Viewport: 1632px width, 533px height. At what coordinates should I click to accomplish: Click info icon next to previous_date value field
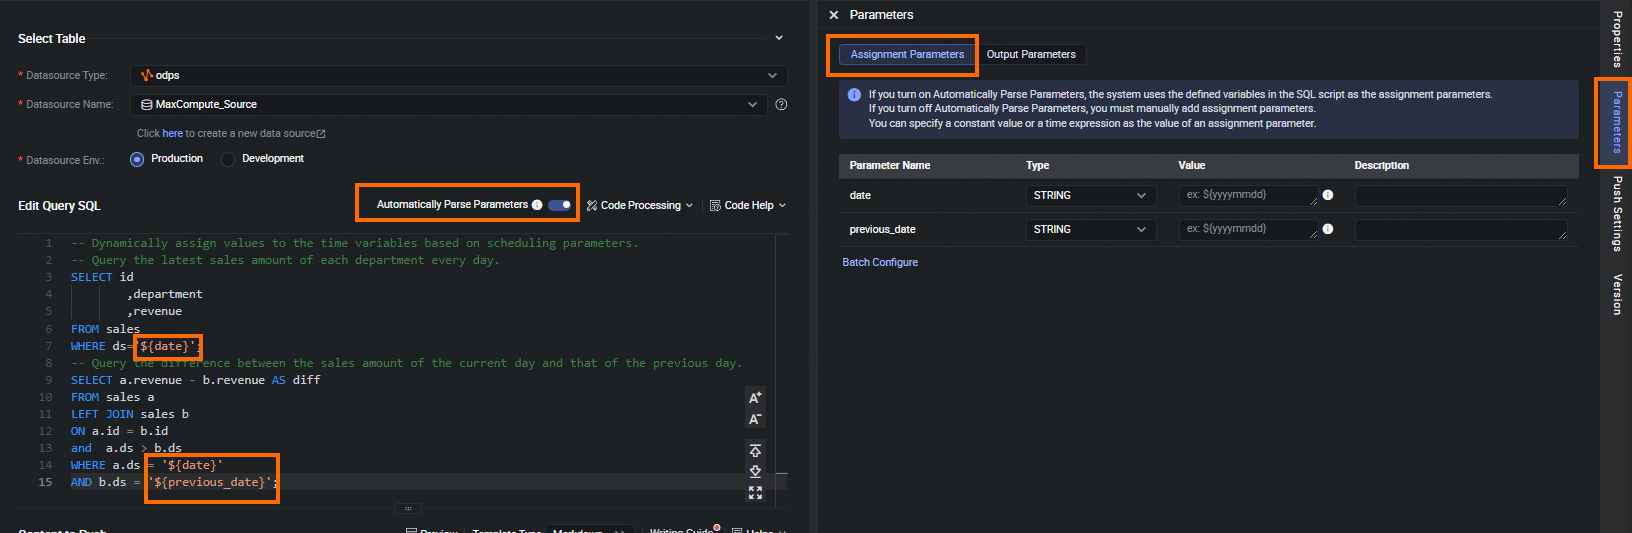[1328, 229]
